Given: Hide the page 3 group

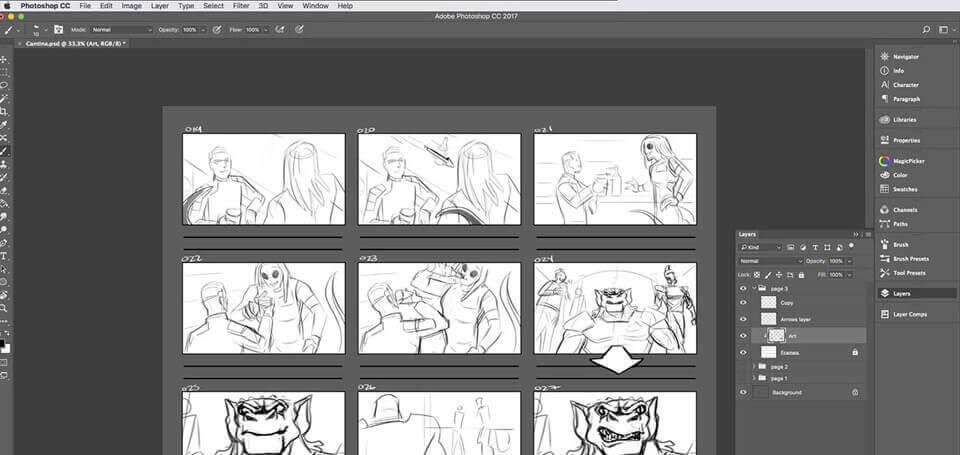Looking at the screenshot, I should tap(743, 288).
